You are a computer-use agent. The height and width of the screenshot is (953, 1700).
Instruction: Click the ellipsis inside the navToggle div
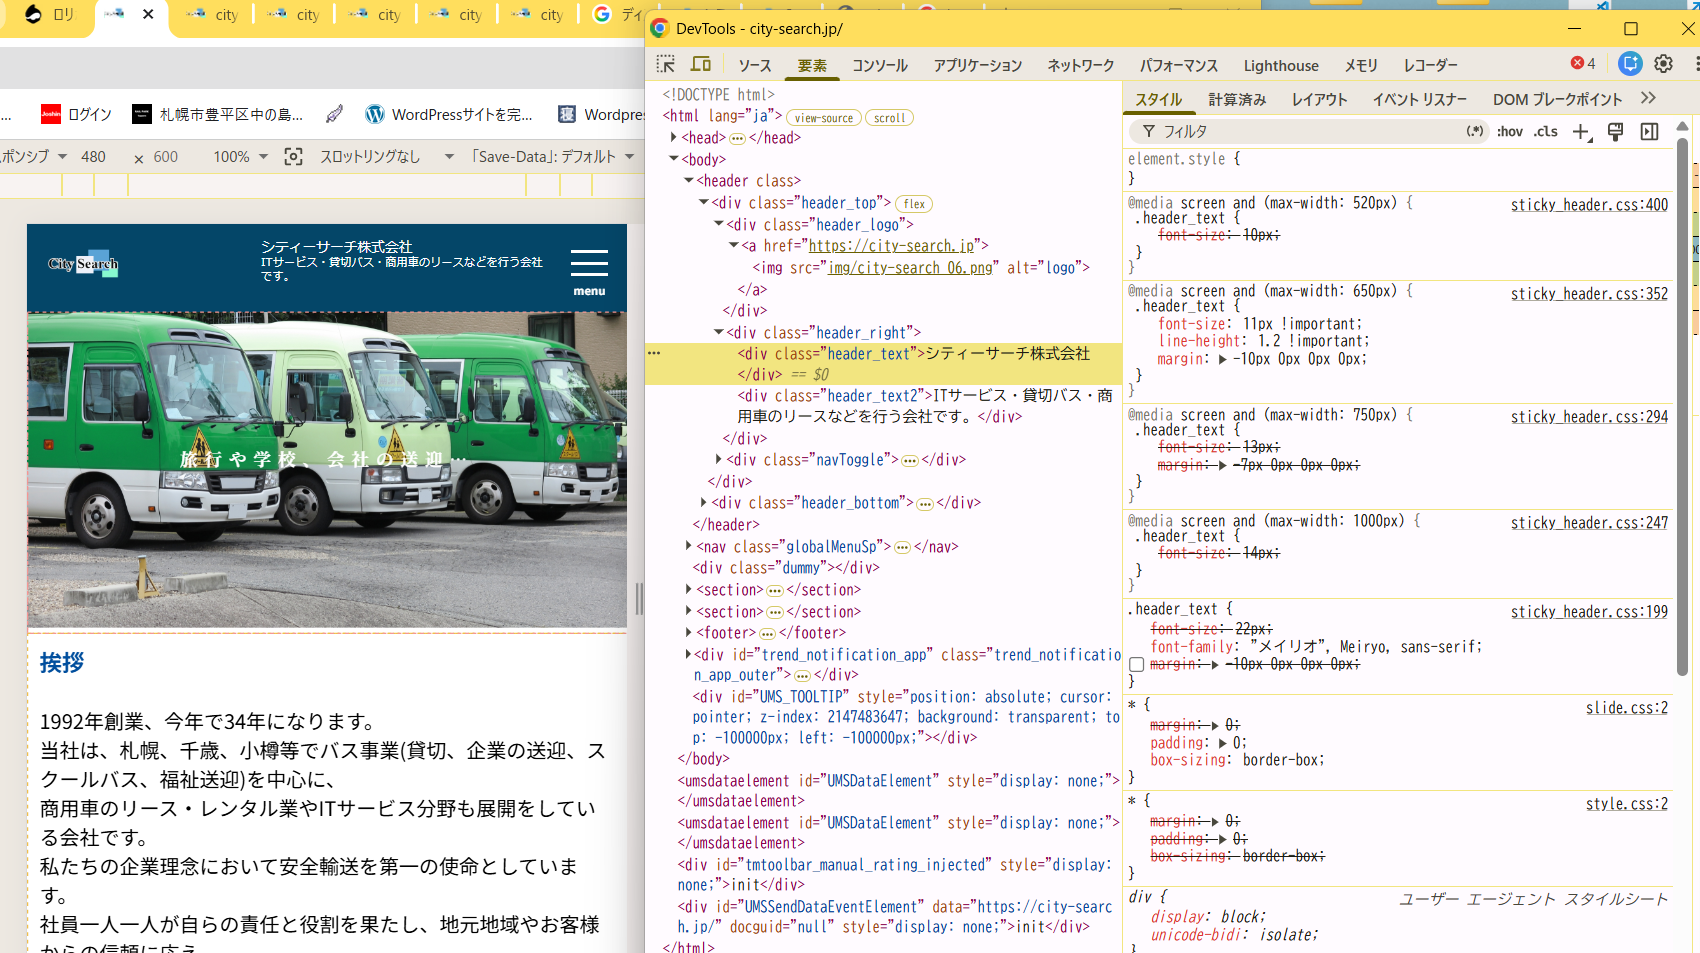(x=910, y=460)
